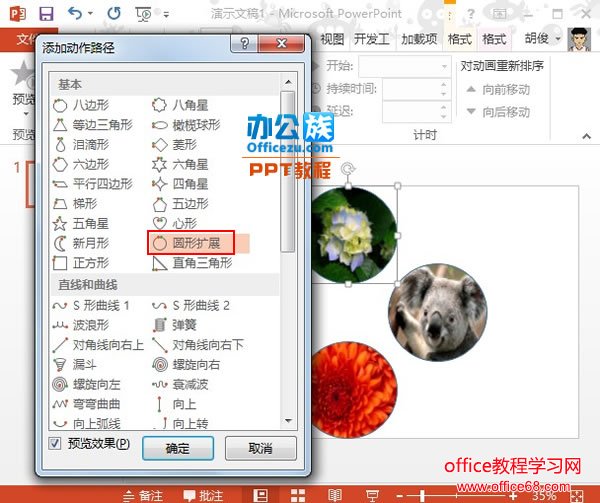Choose the 平行四边形 path
The height and width of the screenshot is (503, 600).
click(x=93, y=184)
